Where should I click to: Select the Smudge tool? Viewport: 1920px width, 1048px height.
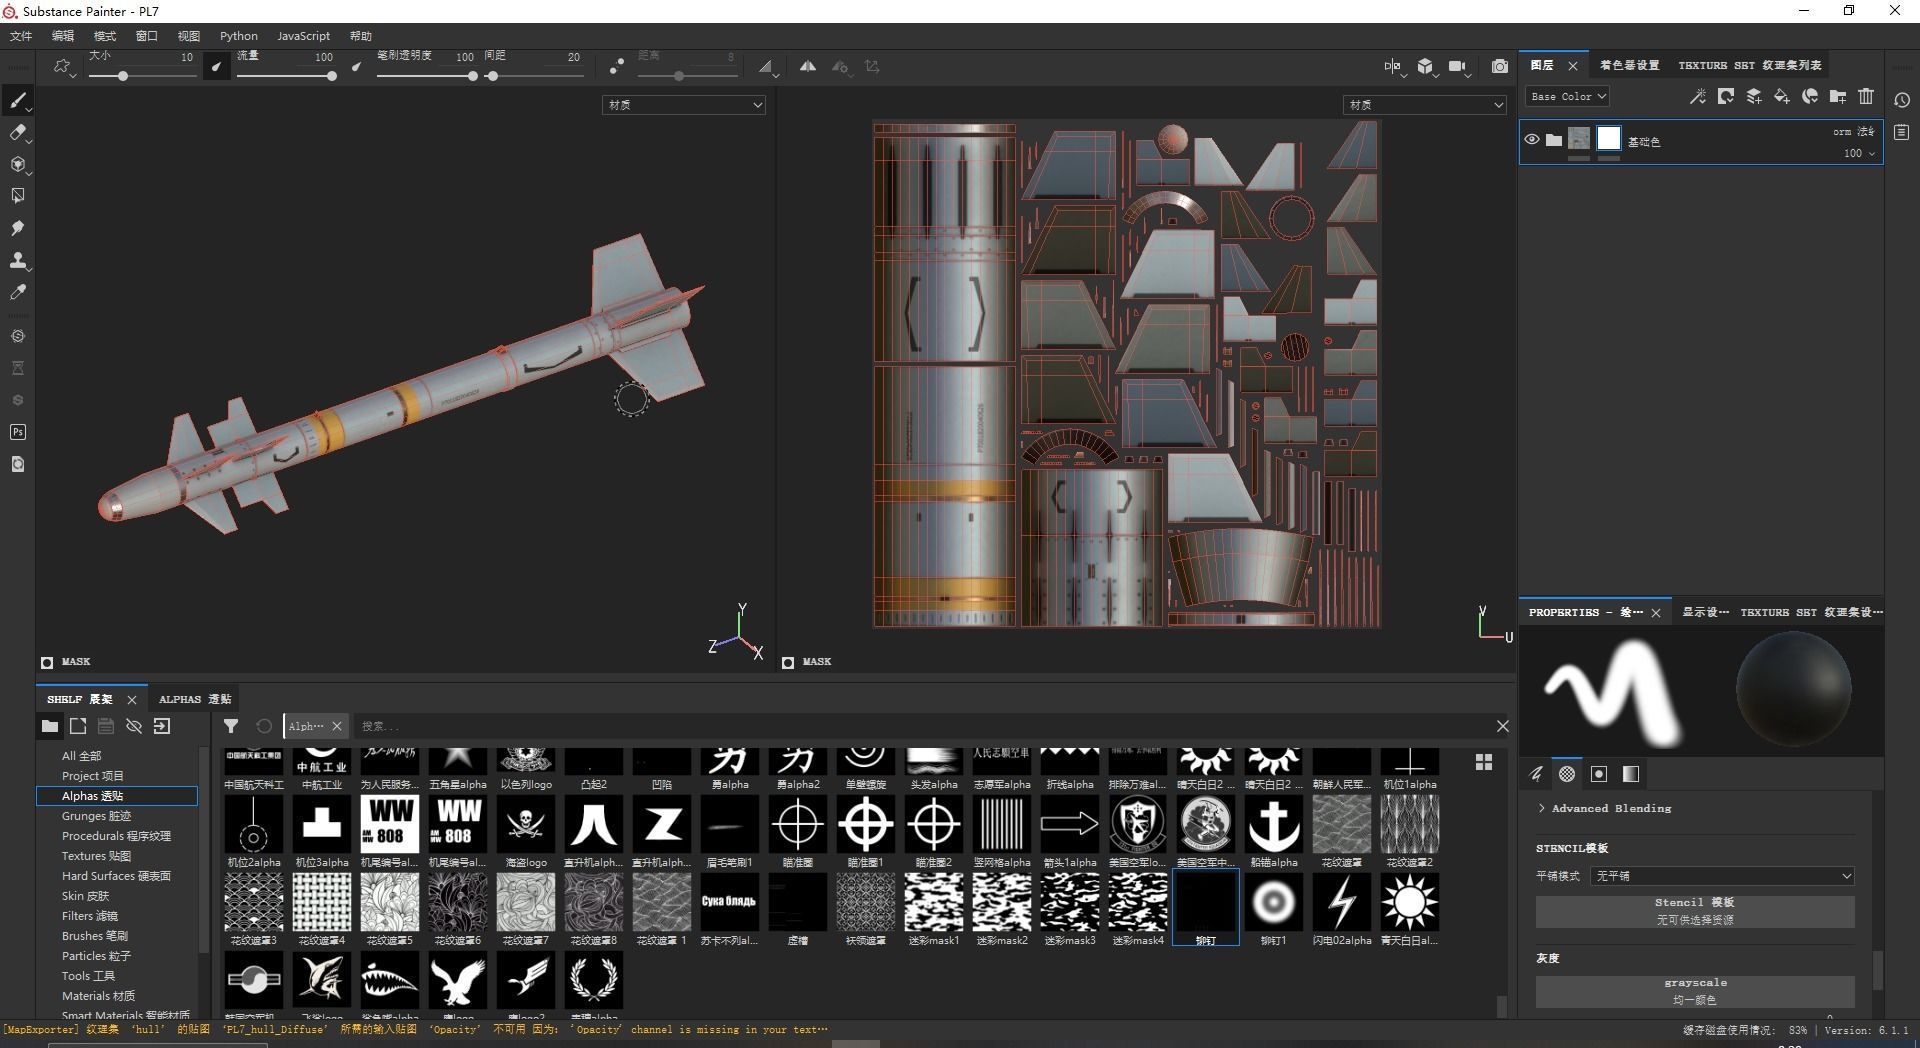pos(18,228)
